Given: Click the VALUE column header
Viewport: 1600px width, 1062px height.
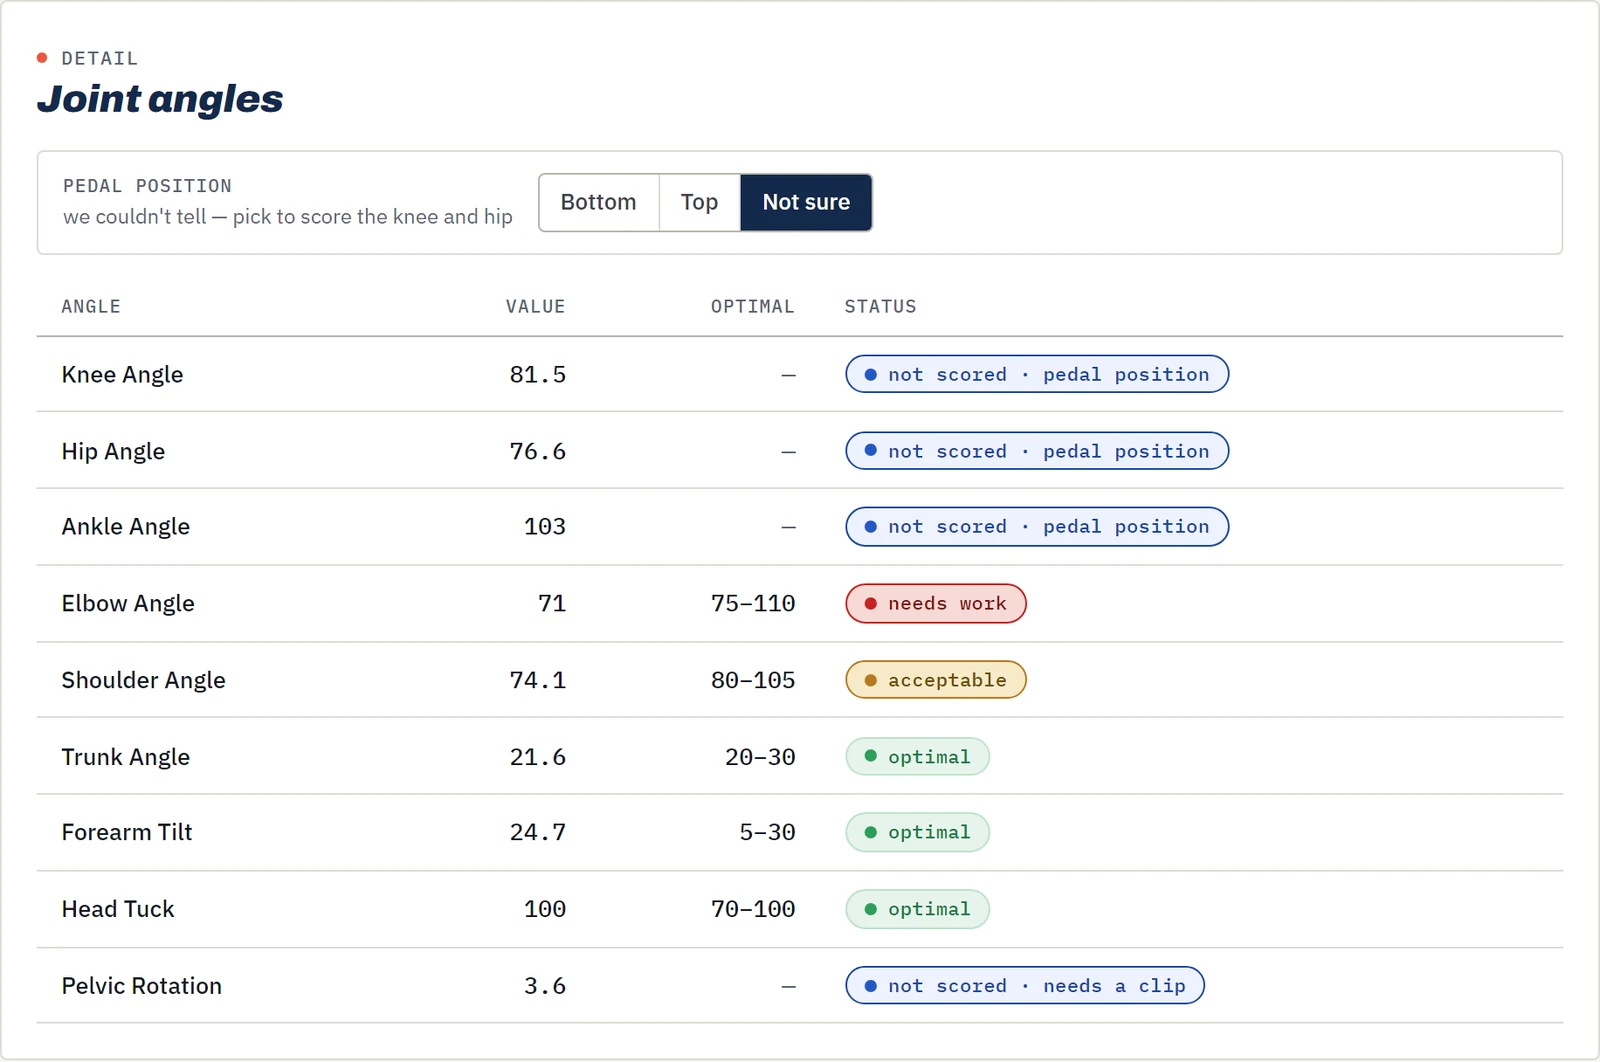Looking at the screenshot, I should tap(535, 307).
